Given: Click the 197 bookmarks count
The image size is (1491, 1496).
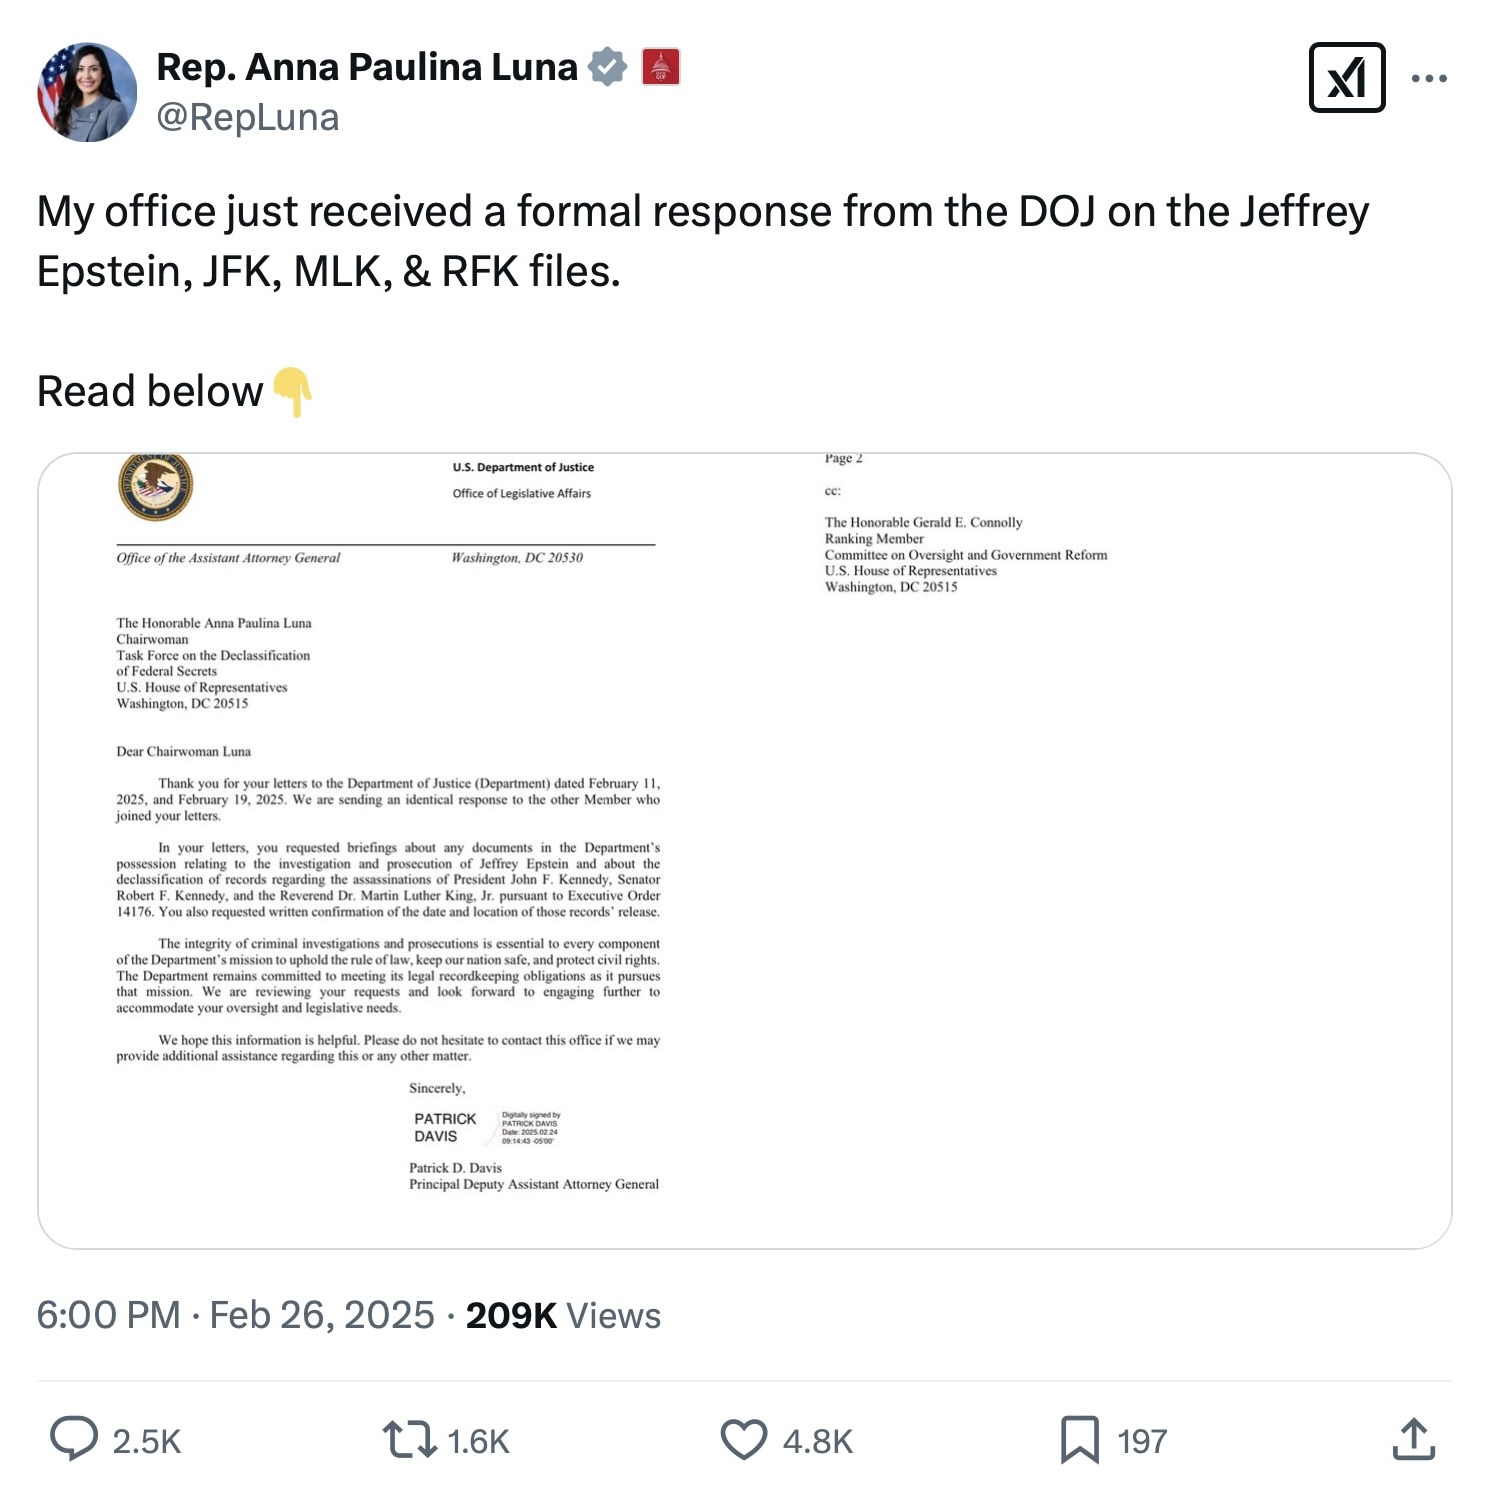Looking at the screenshot, I should [1142, 1442].
